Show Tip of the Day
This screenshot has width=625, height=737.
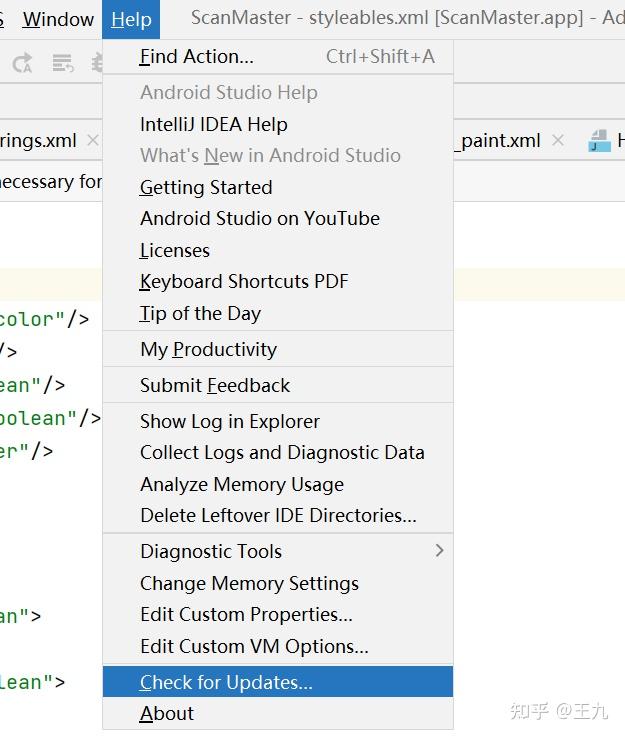pyautogui.click(x=200, y=313)
